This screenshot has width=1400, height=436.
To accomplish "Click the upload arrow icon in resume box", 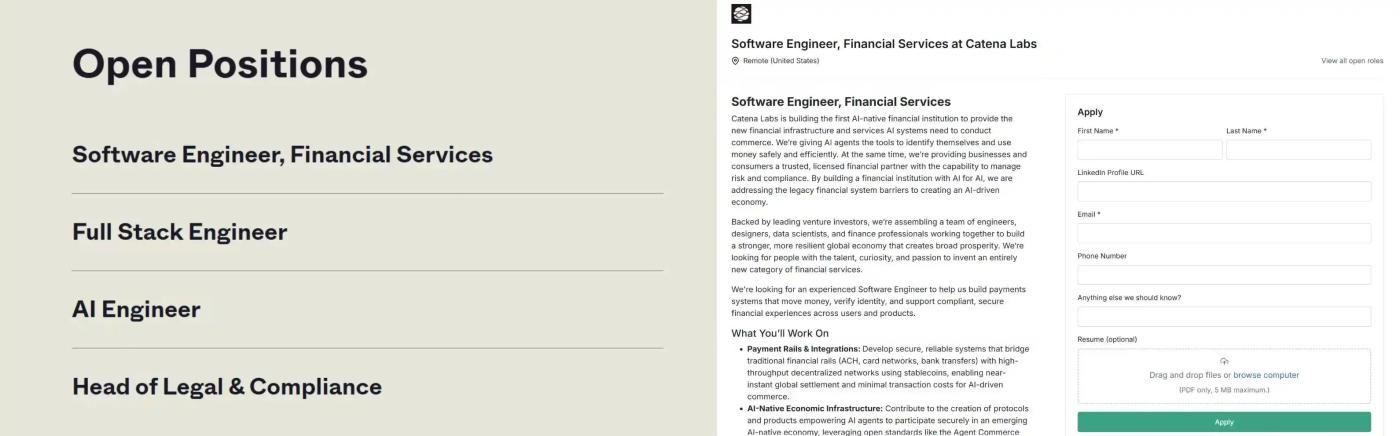I will (x=1224, y=361).
